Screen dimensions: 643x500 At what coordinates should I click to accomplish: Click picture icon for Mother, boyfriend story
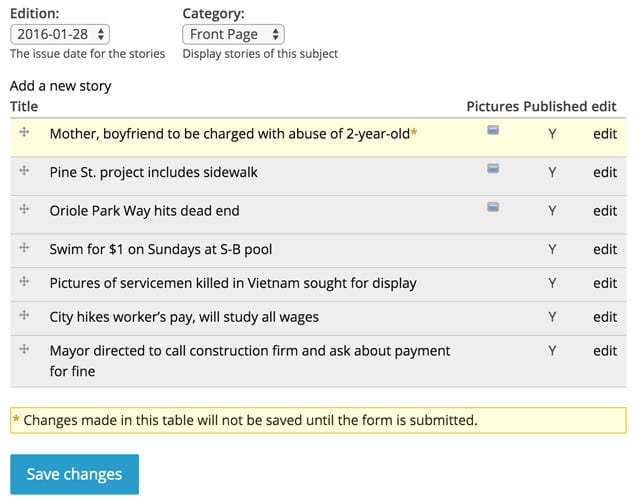pyautogui.click(x=493, y=130)
